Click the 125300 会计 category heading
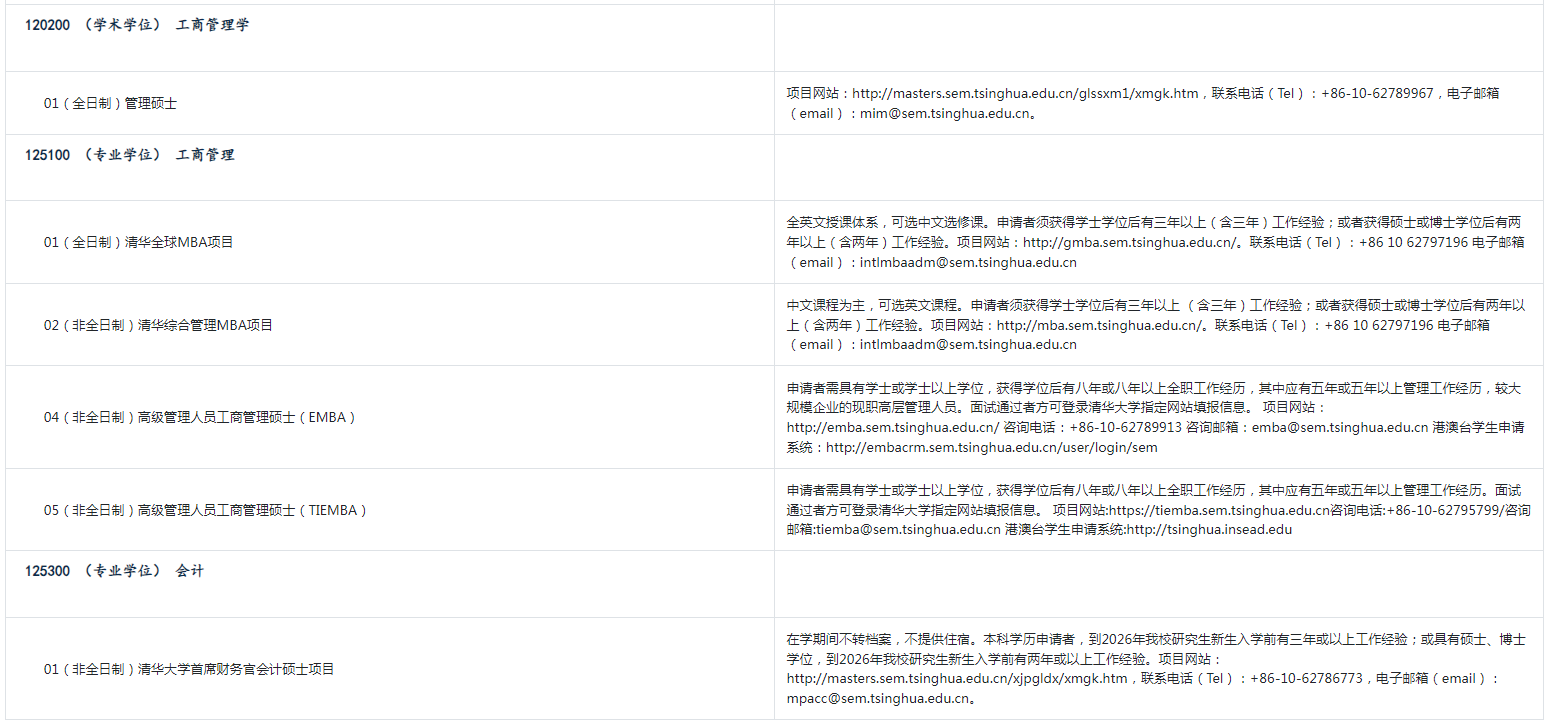The image size is (1550, 725). pos(115,571)
